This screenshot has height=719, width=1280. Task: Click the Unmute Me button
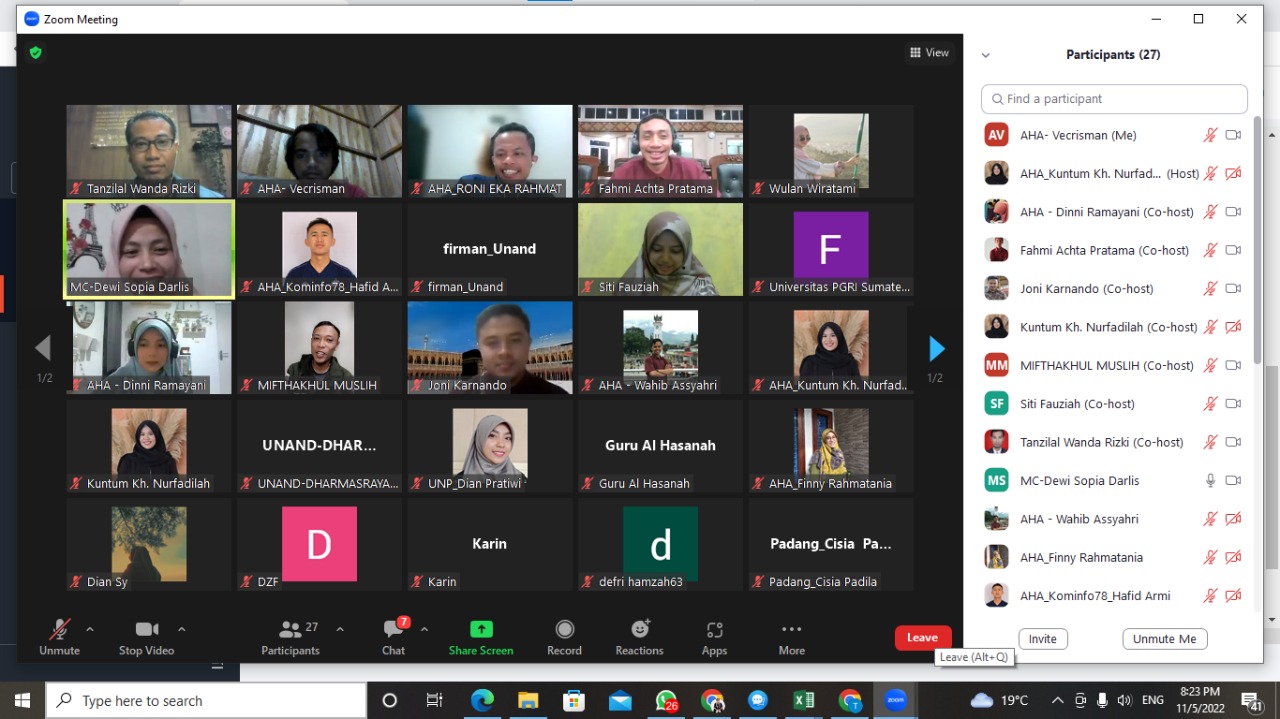(1164, 639)
